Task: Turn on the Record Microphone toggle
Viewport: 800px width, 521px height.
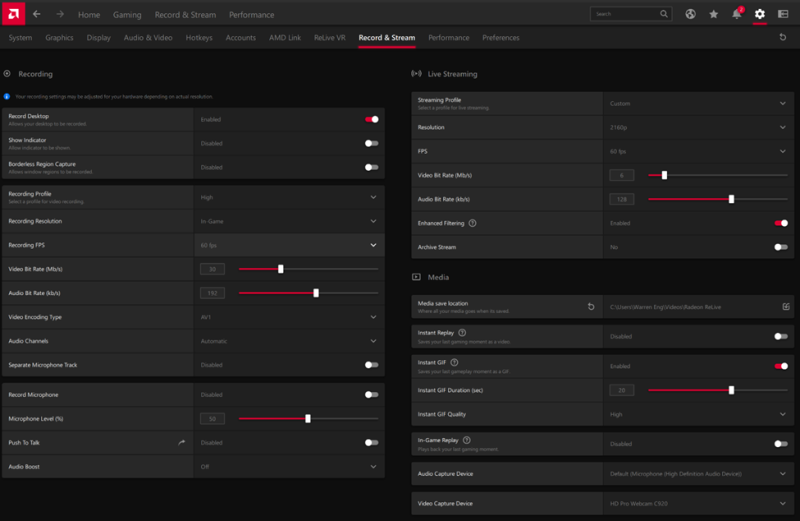Action: click(x=372, y=395)
